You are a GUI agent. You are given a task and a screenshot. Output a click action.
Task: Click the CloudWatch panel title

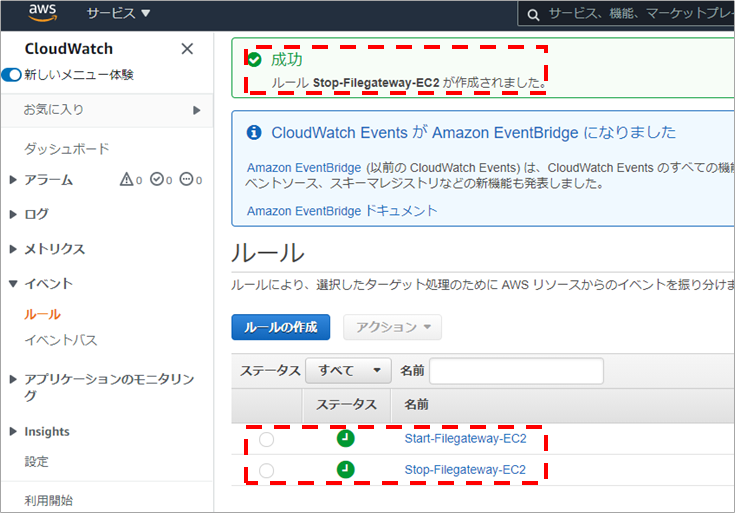point(69,49)
